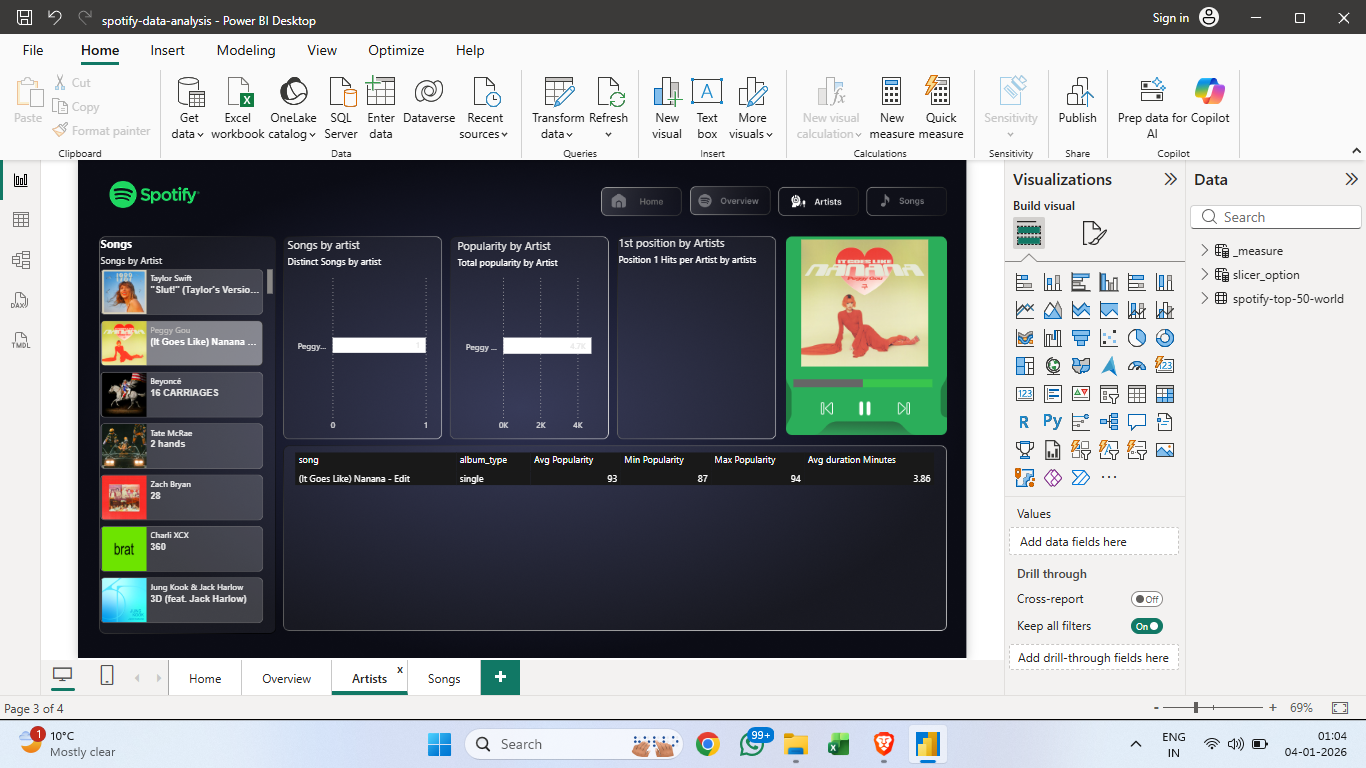
Task: Open DAX query view in left sidebar
Action: pos(21,300)
